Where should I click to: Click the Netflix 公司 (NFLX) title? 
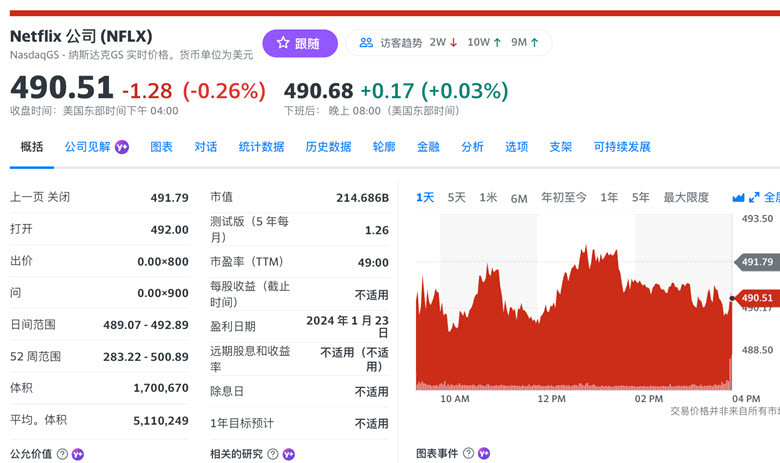[81, 36]
